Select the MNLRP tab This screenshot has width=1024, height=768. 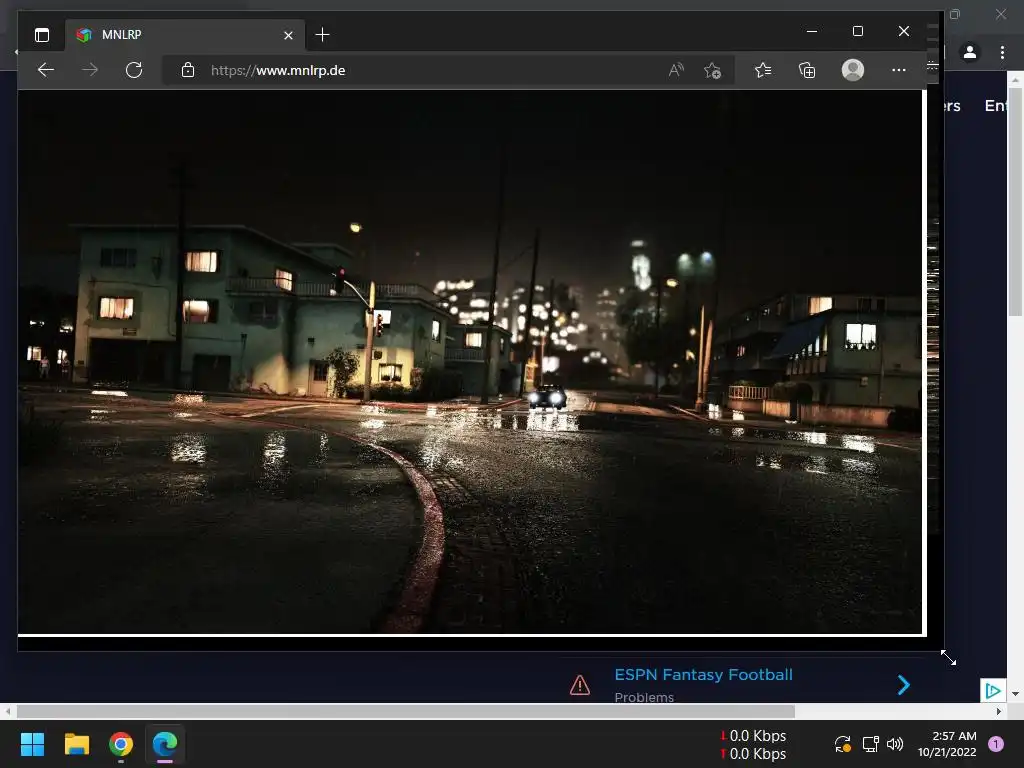185,35
